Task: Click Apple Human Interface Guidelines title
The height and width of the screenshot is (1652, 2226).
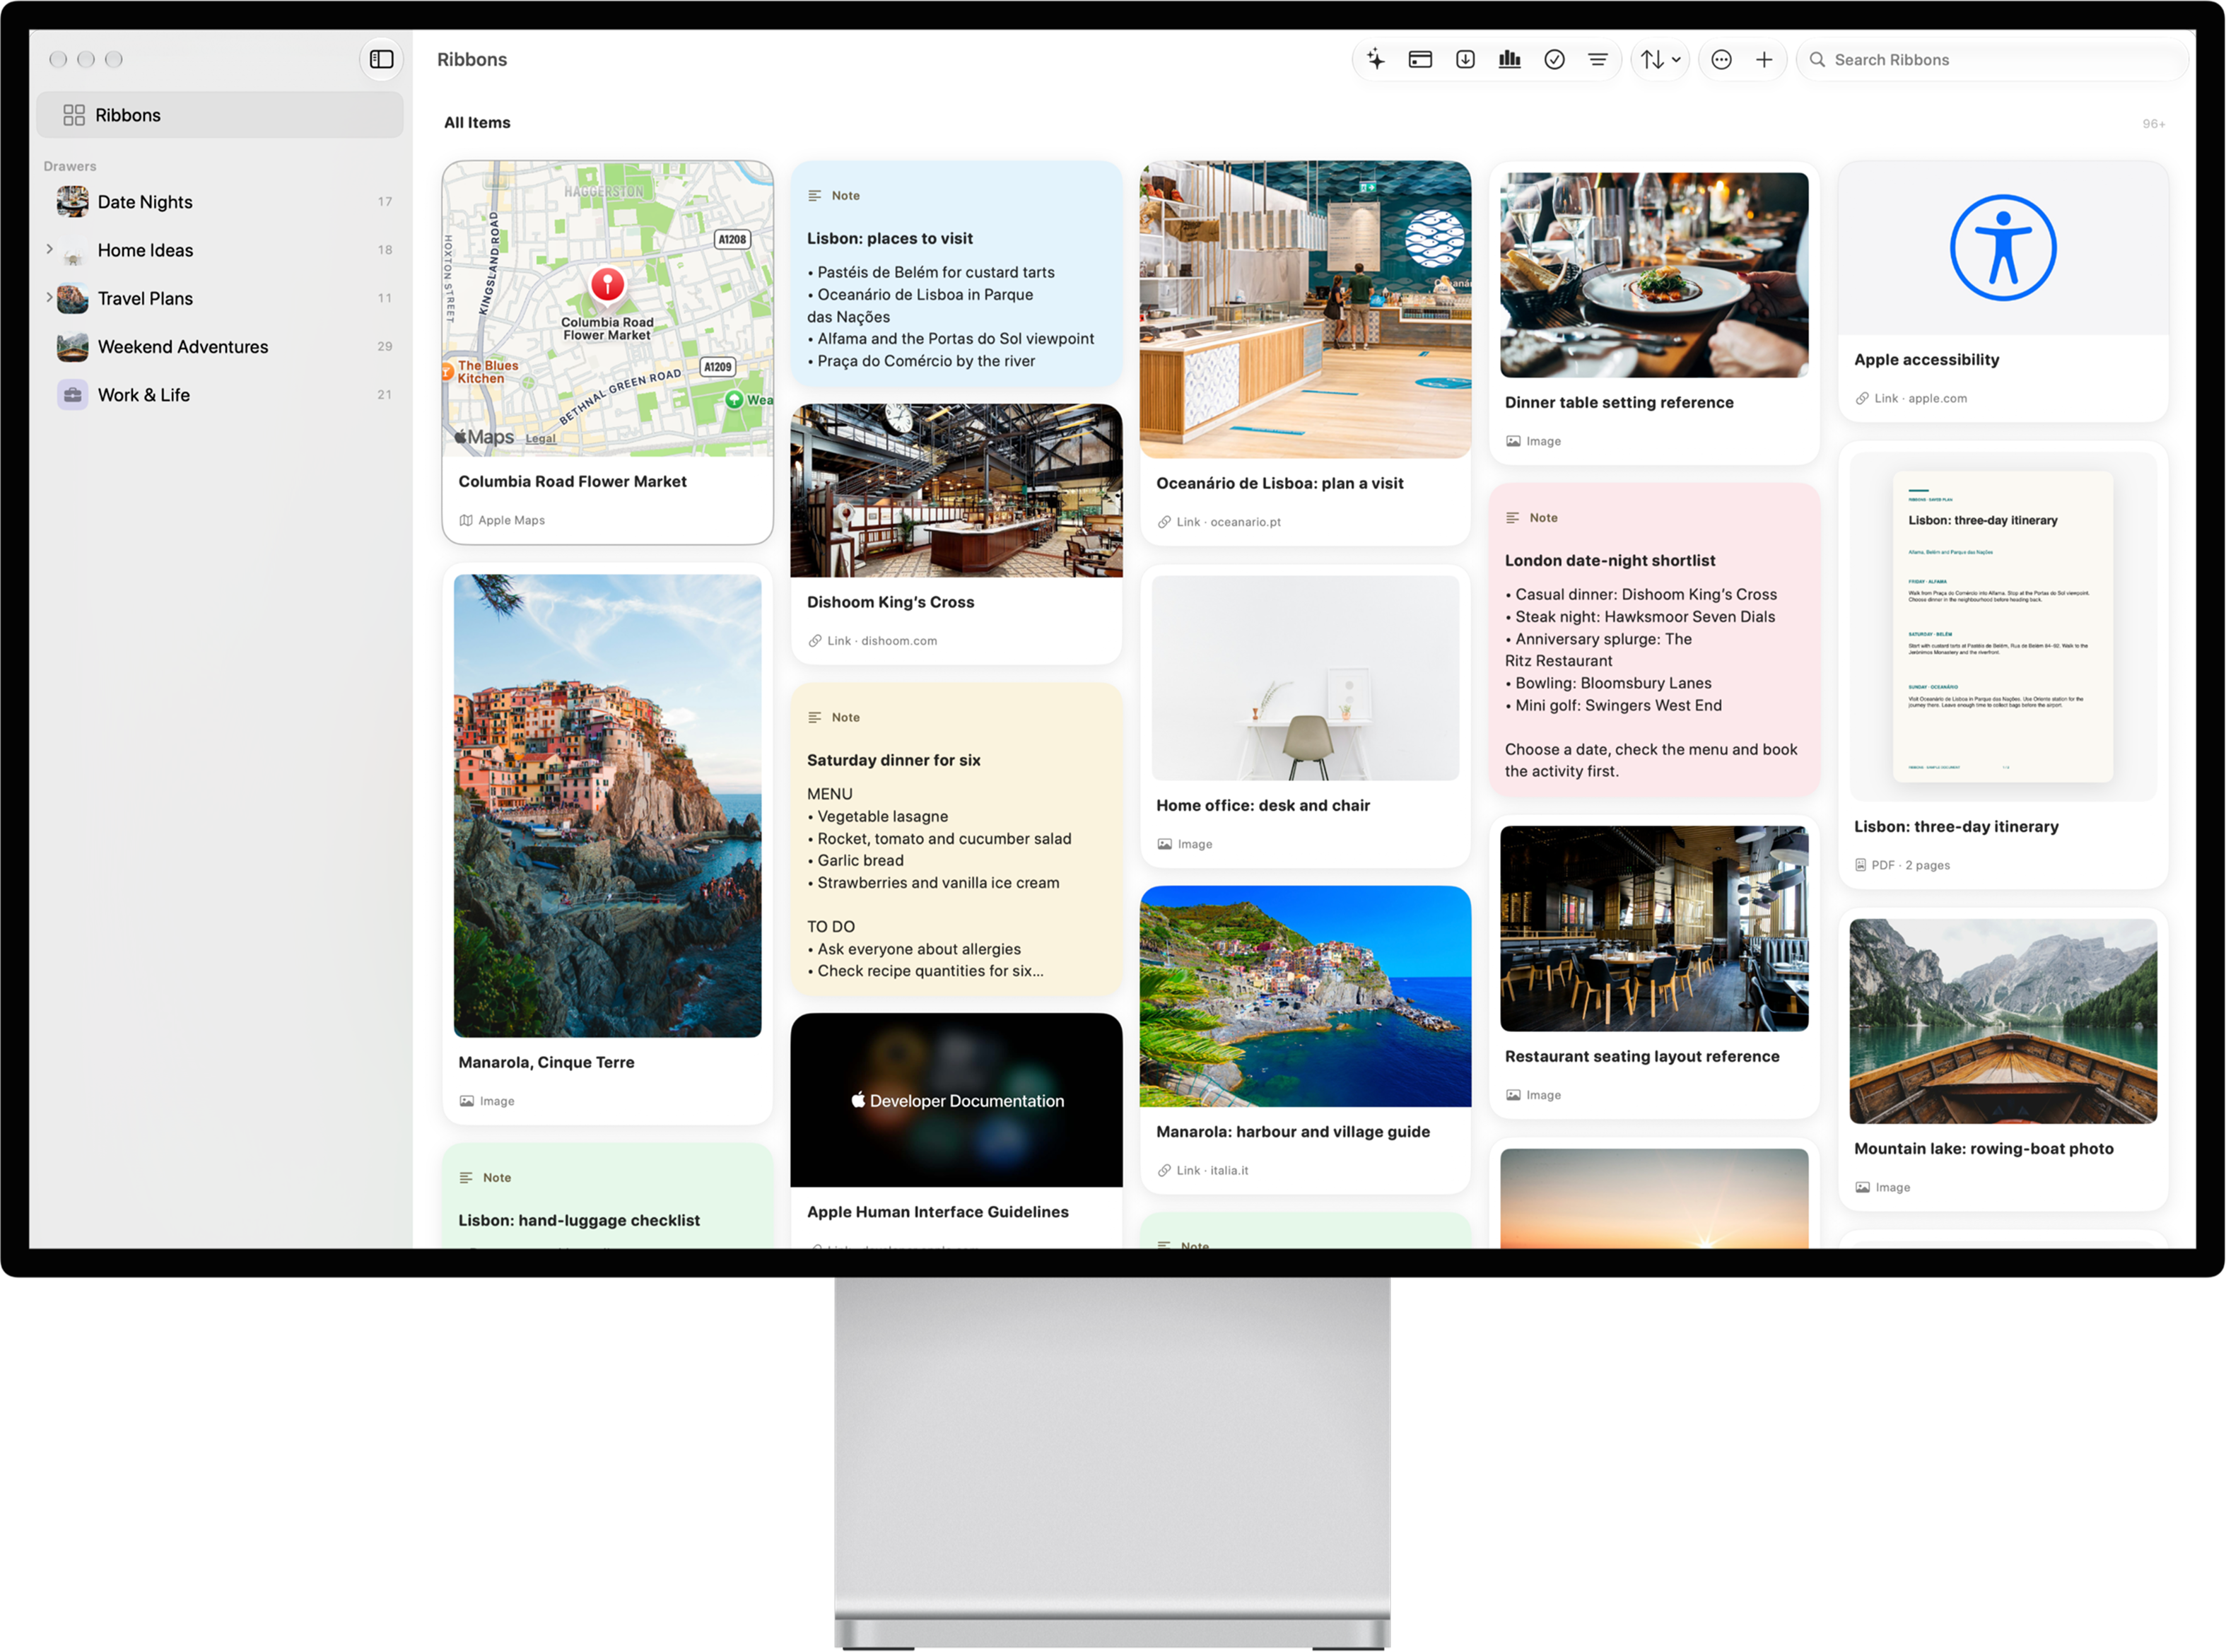Action: tap(938, 1212)
